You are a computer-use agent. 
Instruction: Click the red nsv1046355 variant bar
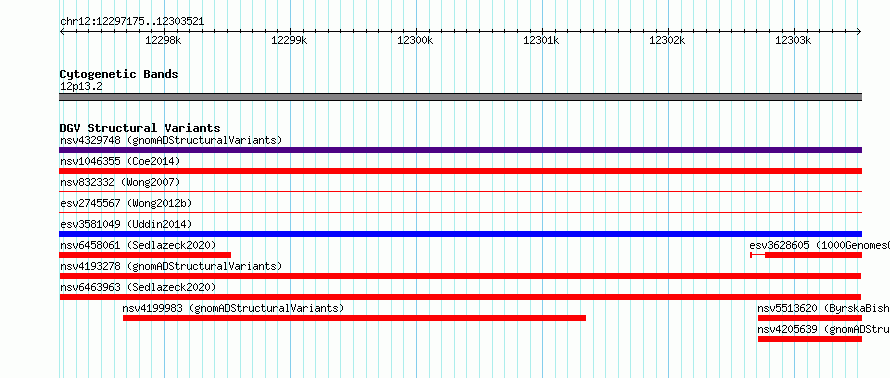[x=460, y=171]
